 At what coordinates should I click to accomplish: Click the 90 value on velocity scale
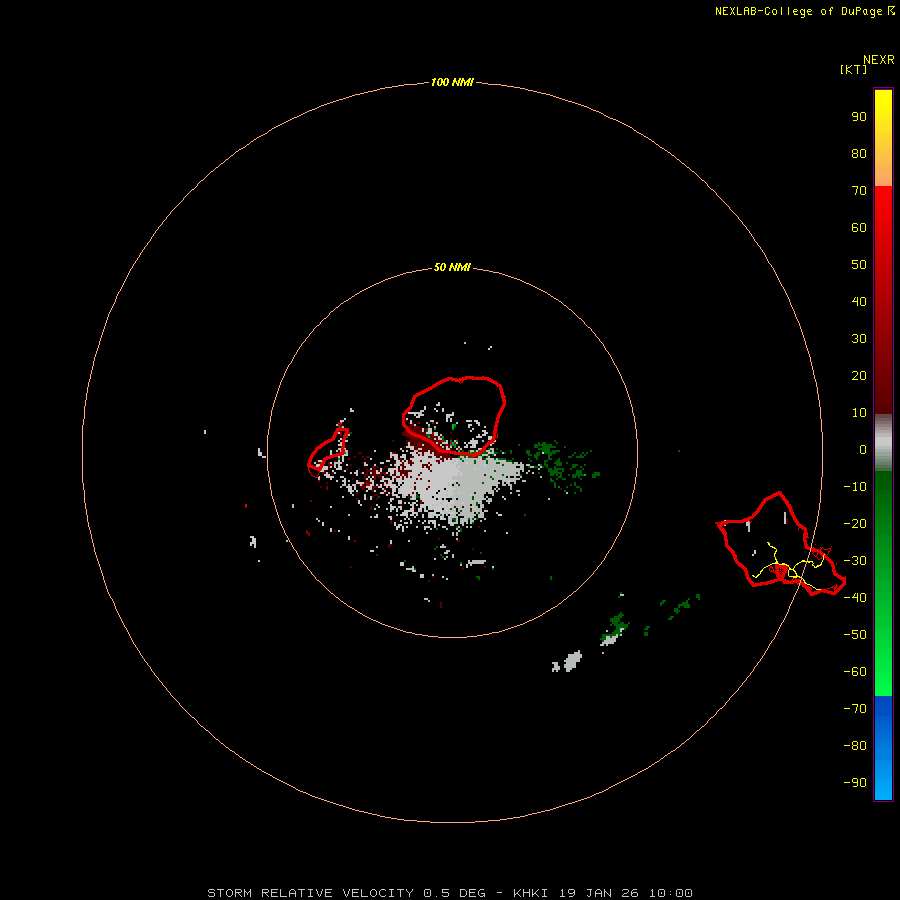(x=859, y=117)
